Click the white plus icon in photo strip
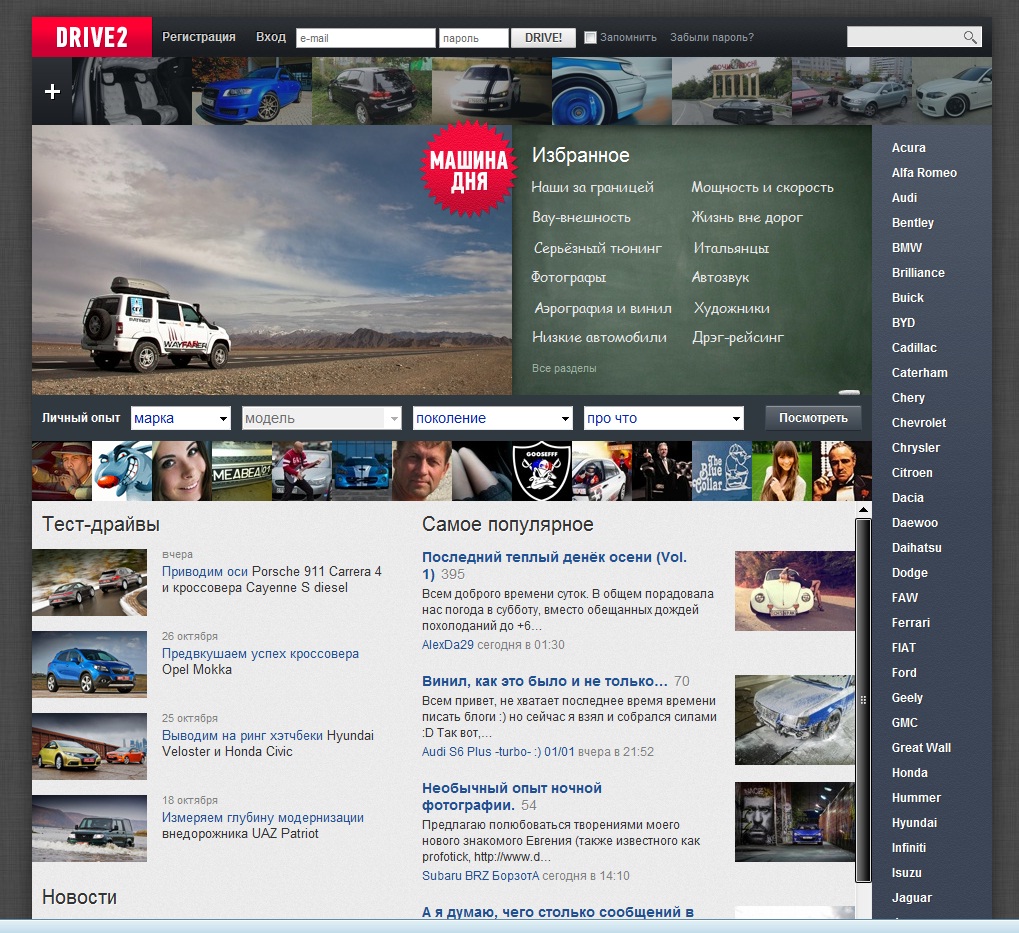The height and width of the screenshot is (933, 1019). pyautogui.click(x=52, y=92)
